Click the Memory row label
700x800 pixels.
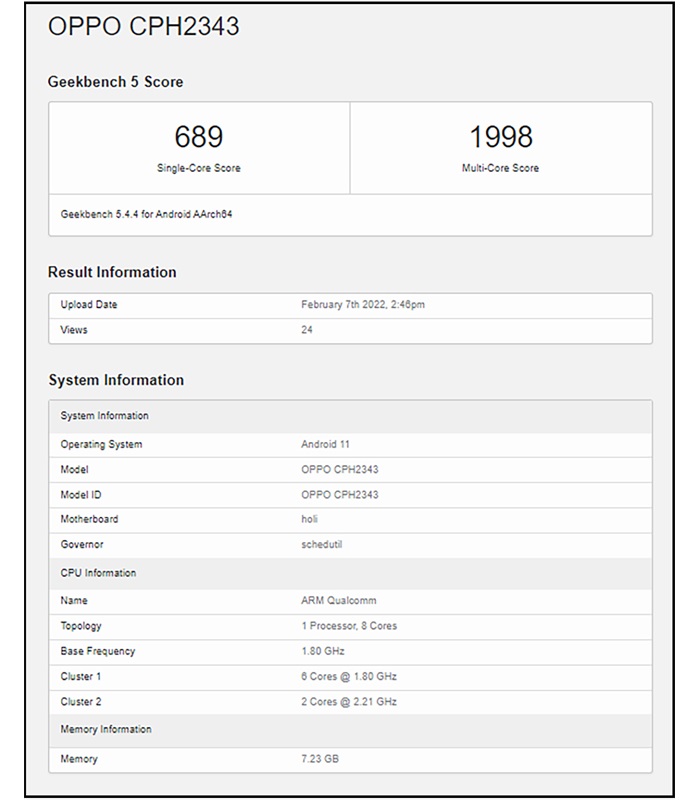[x=79, y=759]
